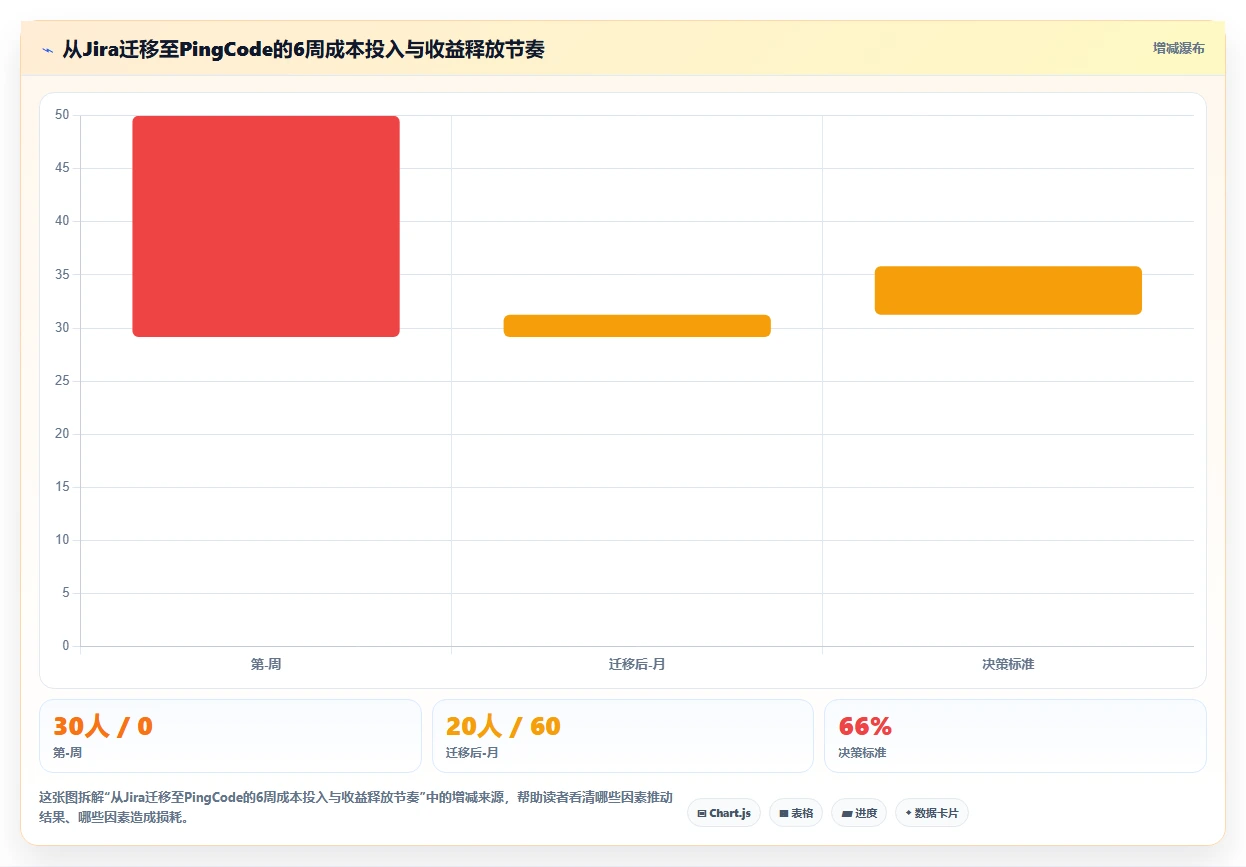The width and height of the screenshot is (1246, 867).
Task: Click the chart title 从Jira迁移至PingCode
Action: [303, 50]
